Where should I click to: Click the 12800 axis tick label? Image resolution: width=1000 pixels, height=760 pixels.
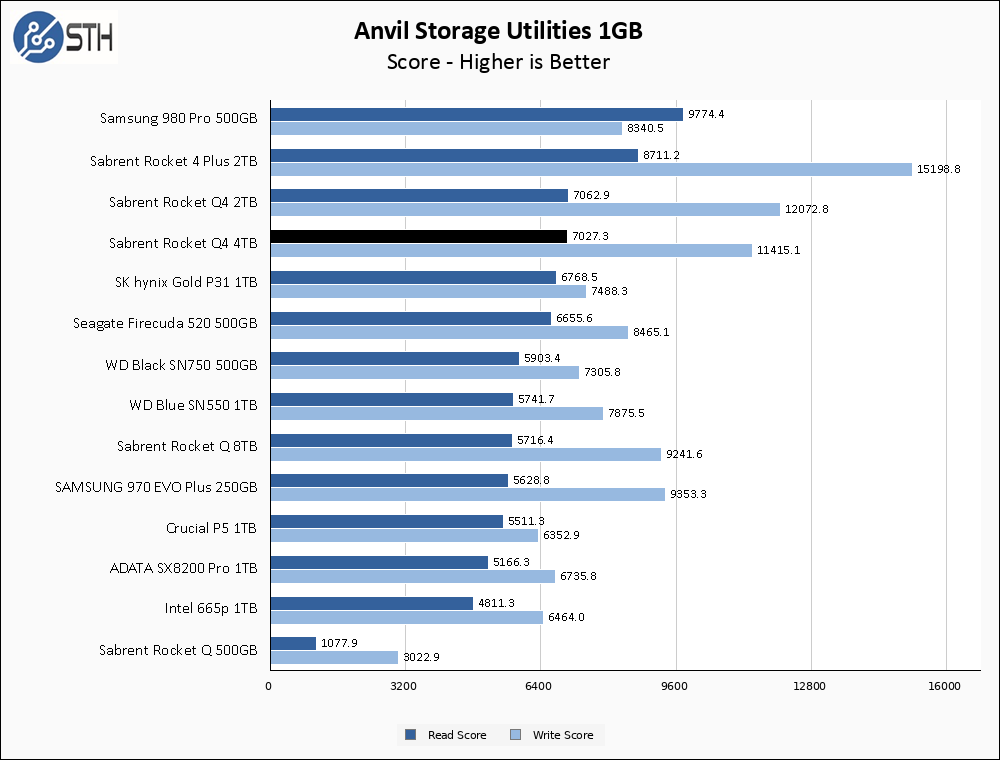click(x=809, y=686)
